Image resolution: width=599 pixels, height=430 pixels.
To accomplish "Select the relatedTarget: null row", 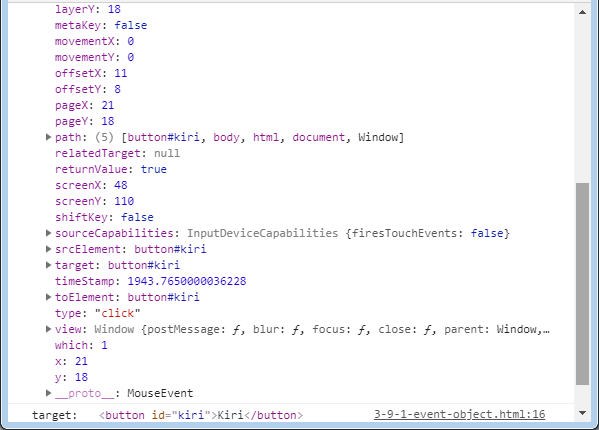I will [x=117, y=153].
